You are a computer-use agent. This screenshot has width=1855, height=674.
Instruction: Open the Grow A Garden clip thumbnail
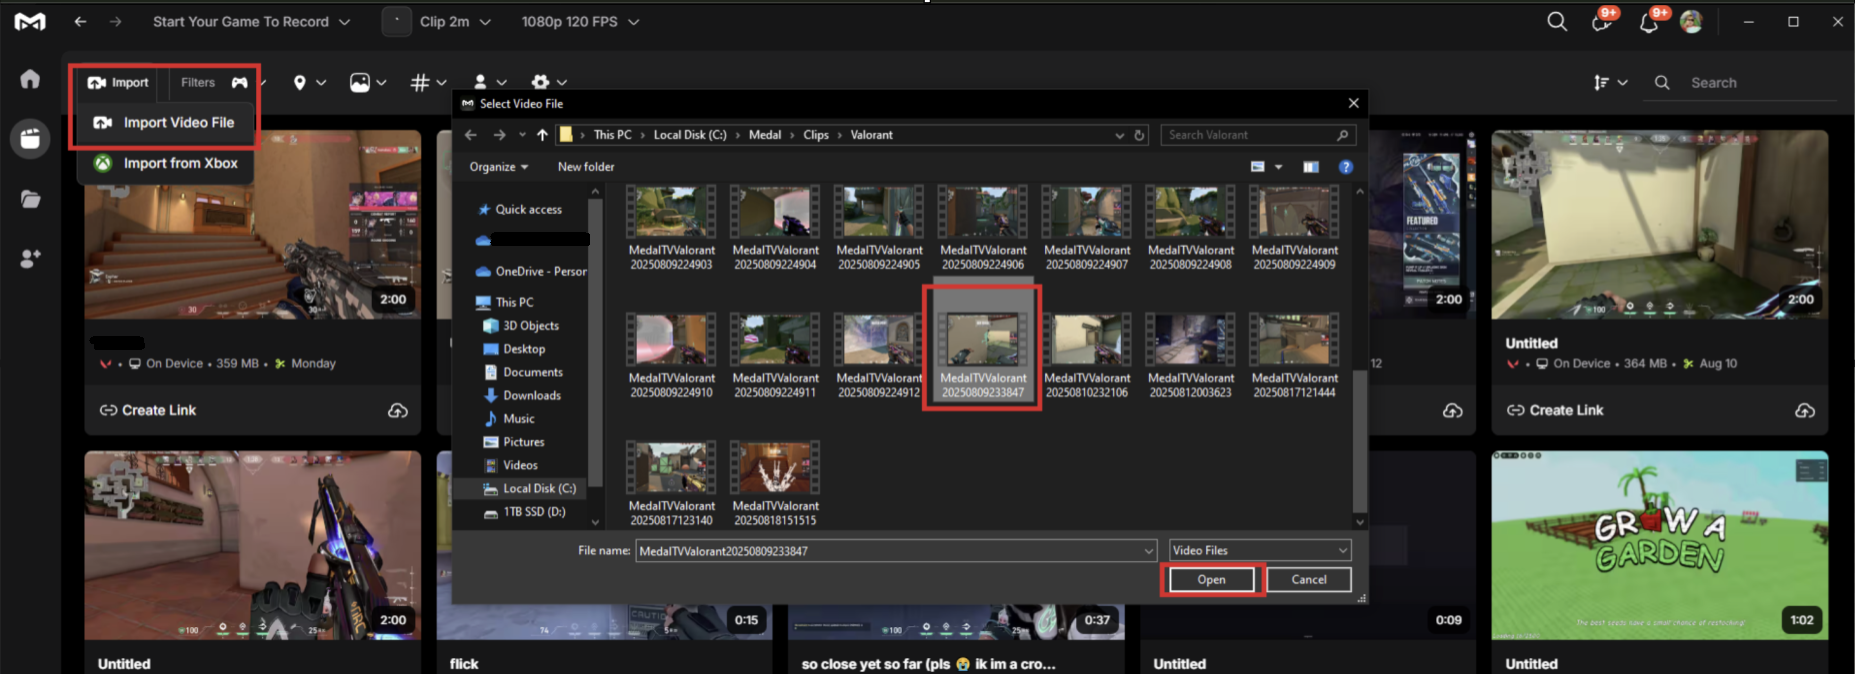[1660, 545]
